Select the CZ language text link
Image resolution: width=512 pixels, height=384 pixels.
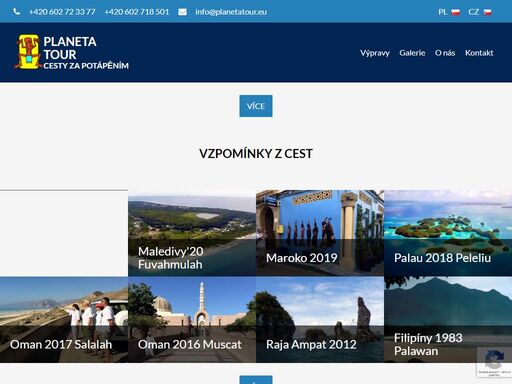pos(473,12)
